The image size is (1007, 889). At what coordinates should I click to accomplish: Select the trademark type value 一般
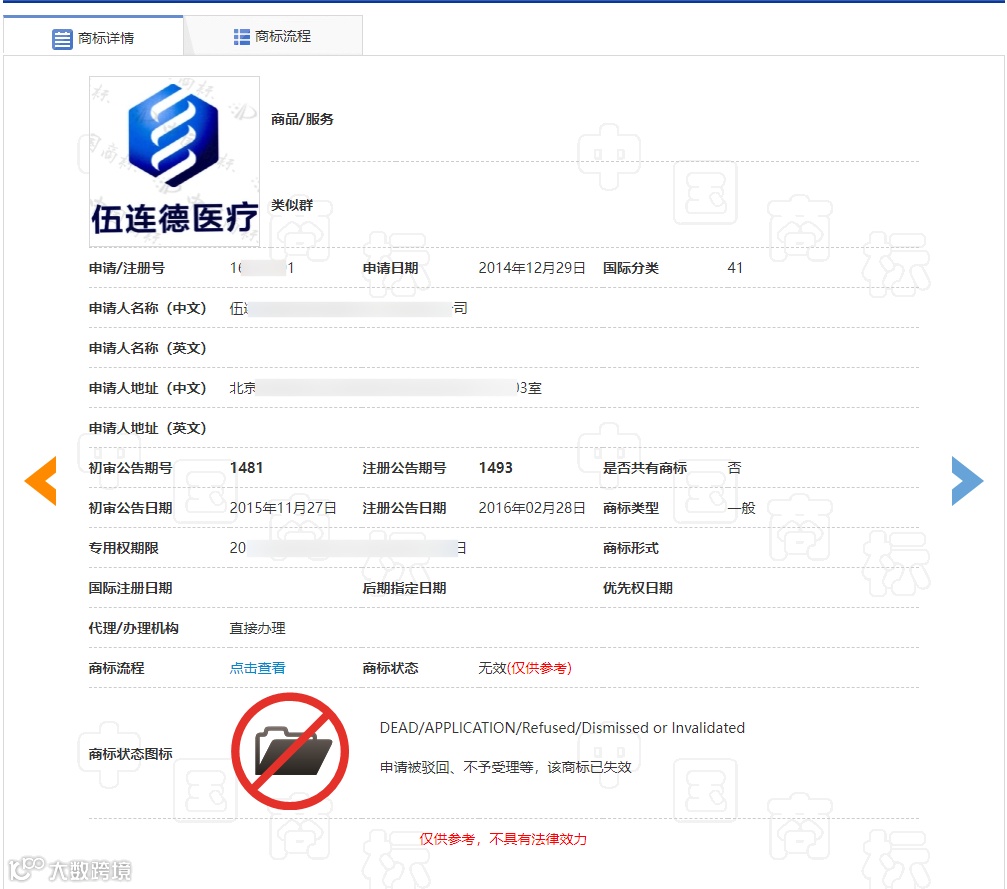[741, 508]
